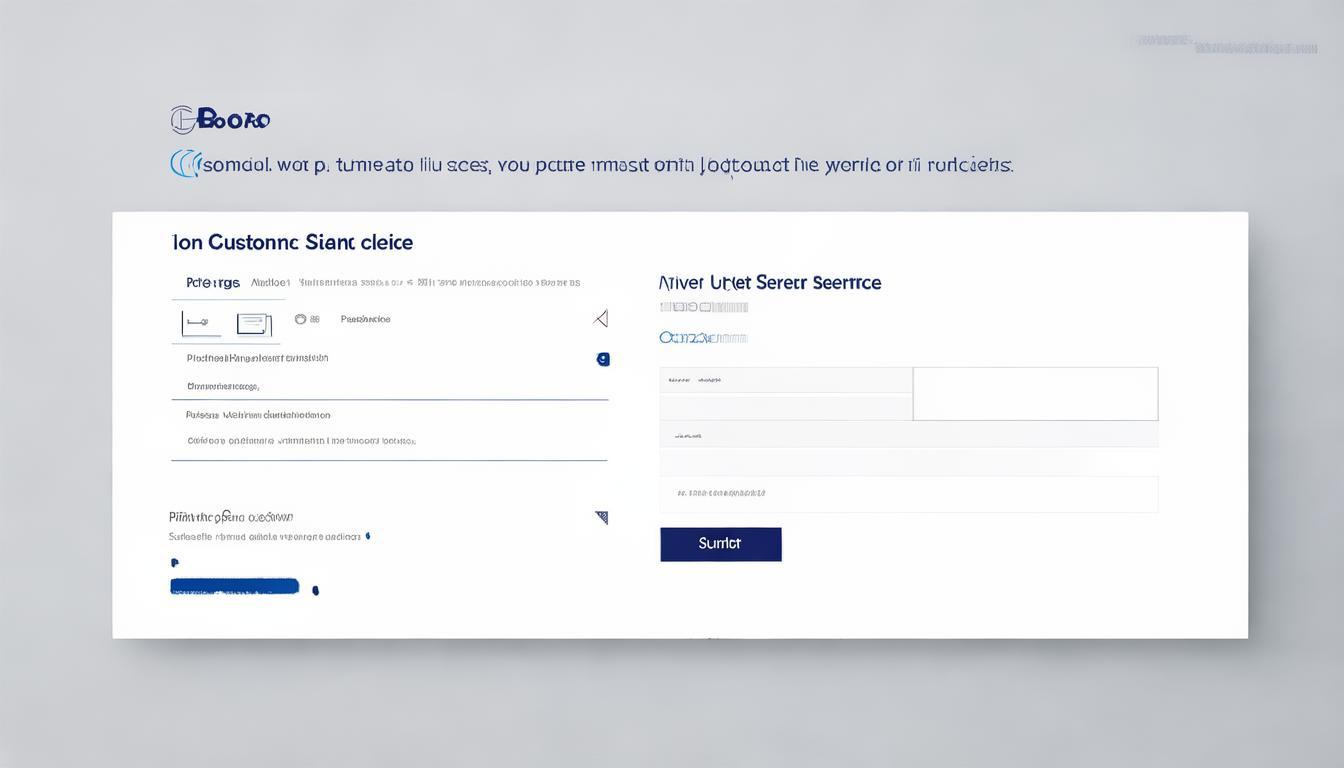Click the triangular arrow icon at right of the icon row
This screenshot has height=768, width=1344.
[x=601, y=319]
